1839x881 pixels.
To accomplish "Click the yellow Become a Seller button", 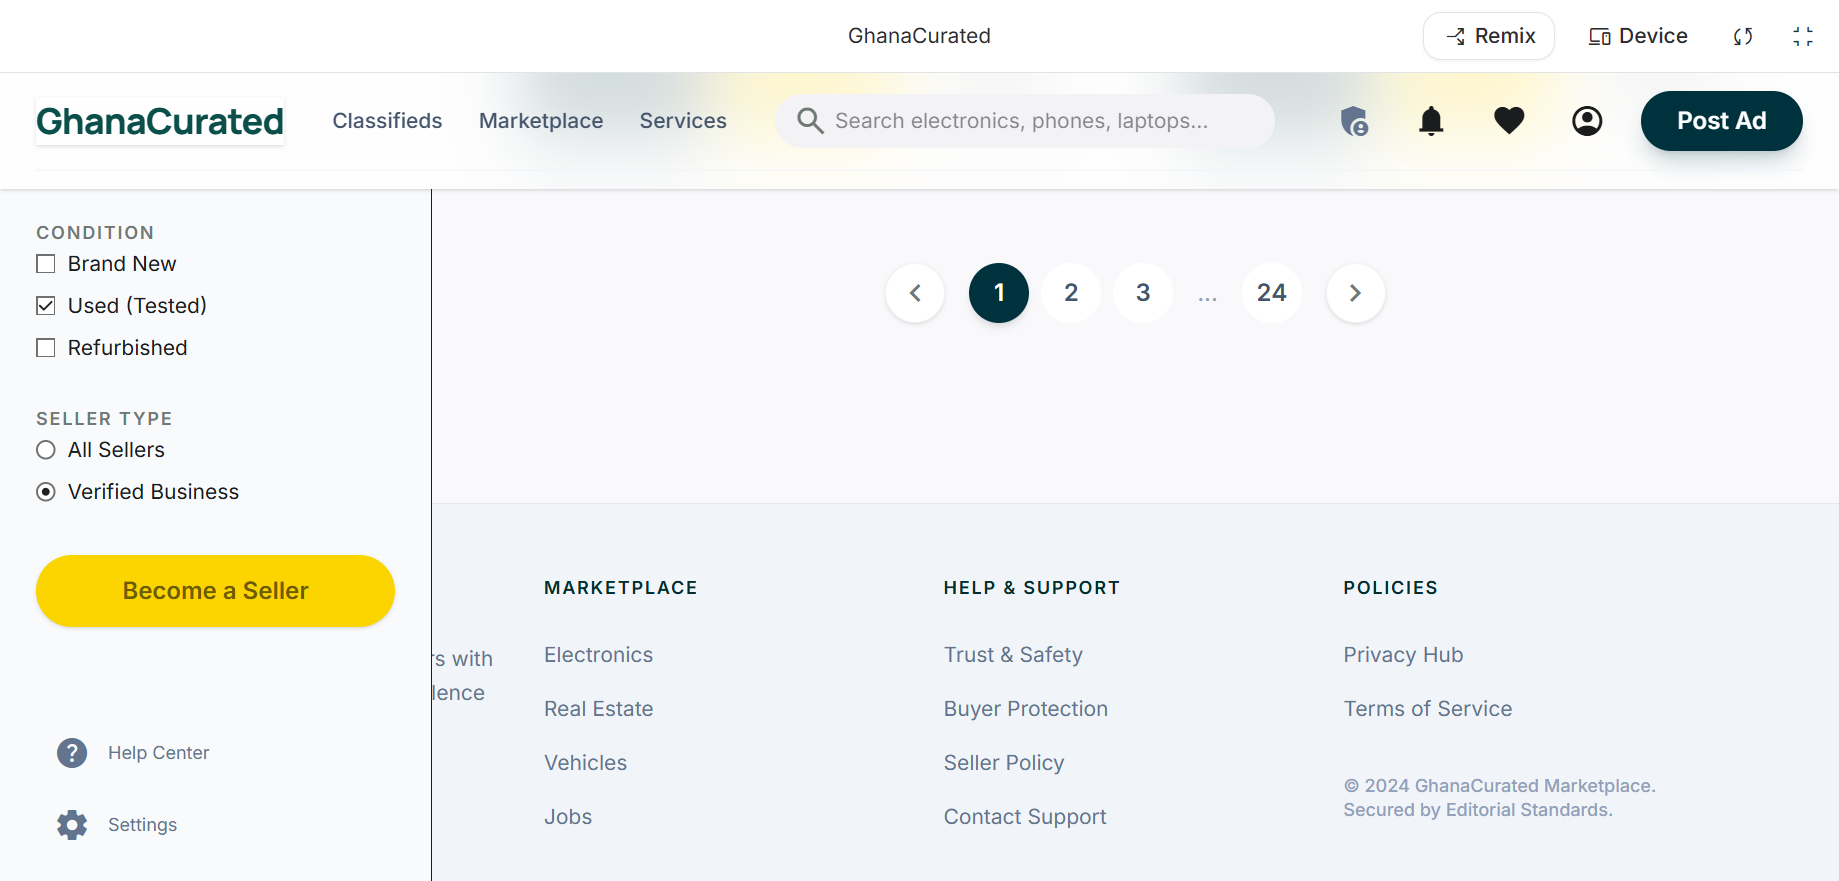I will click(215, 591).
